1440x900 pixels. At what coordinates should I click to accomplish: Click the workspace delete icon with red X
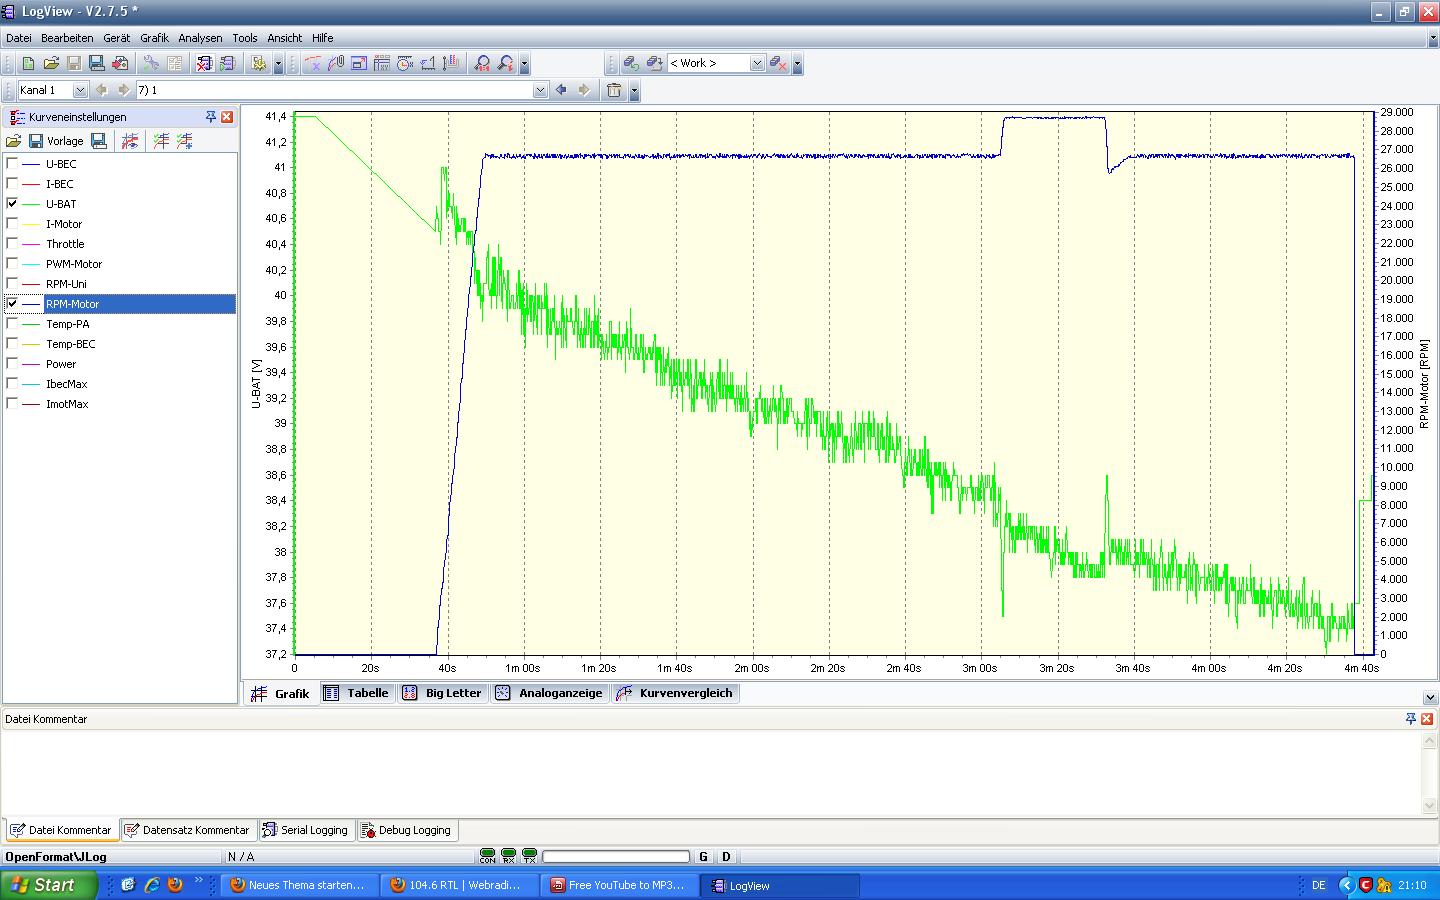point(777,63)
